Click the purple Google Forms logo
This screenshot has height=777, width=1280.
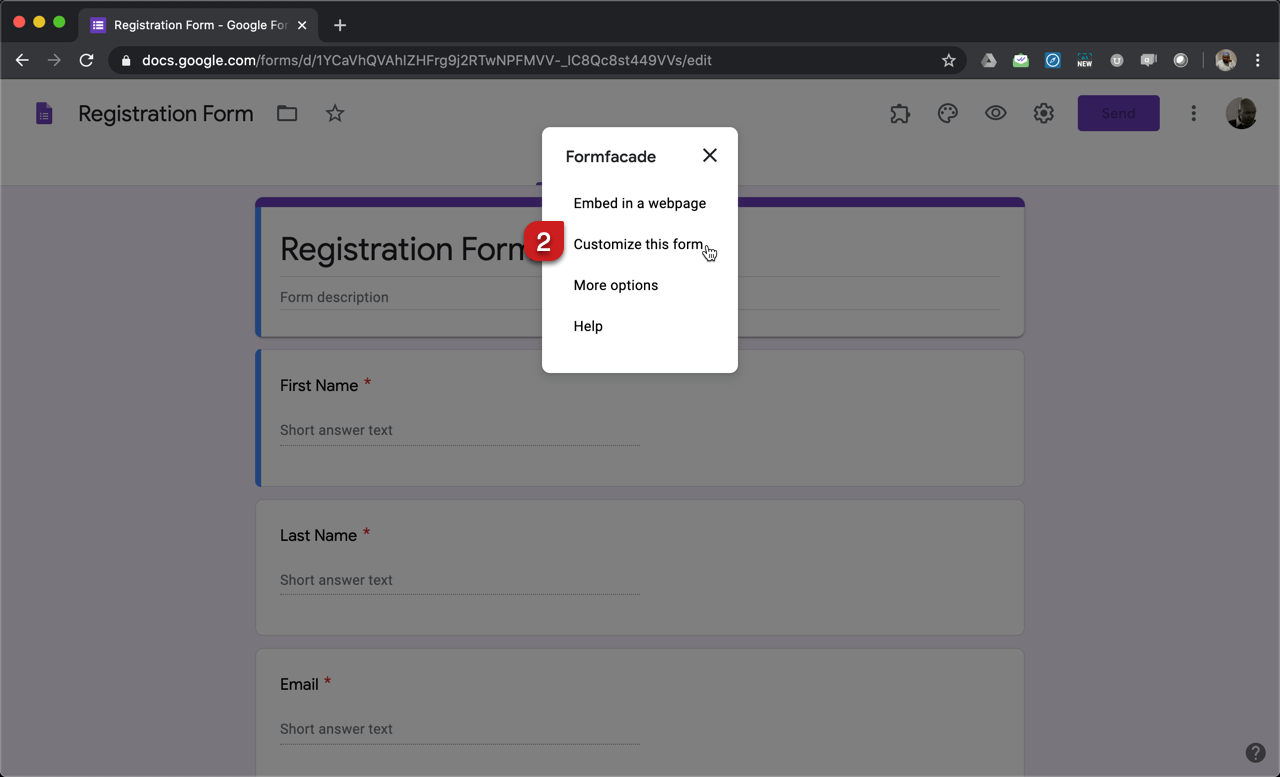coord(44,113)
